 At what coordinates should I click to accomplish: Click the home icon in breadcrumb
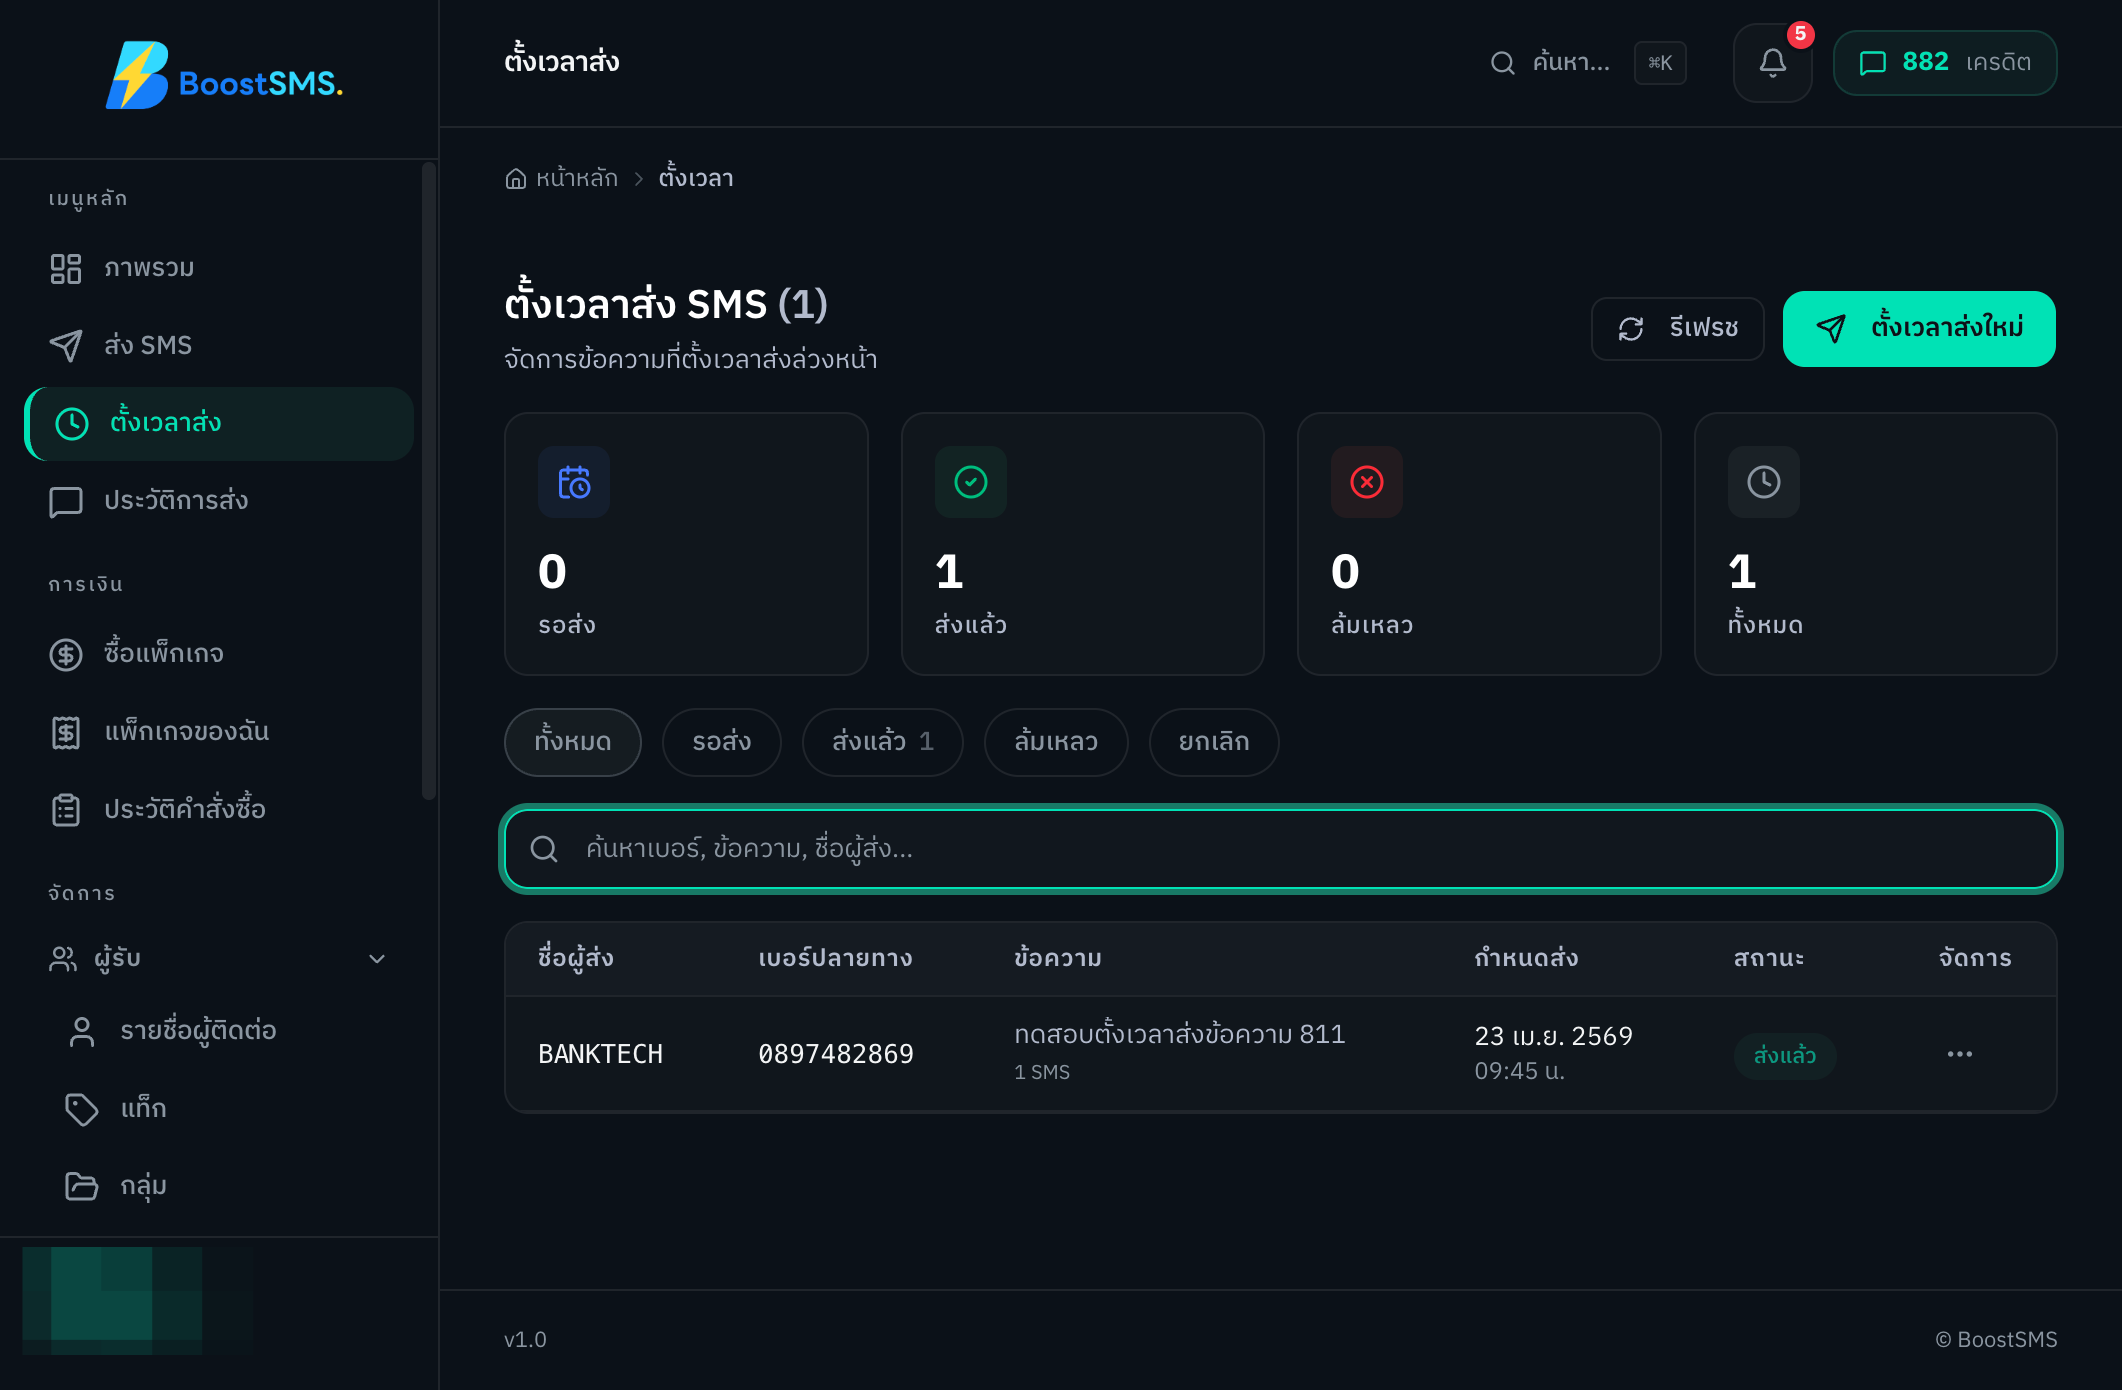point(515,179)
